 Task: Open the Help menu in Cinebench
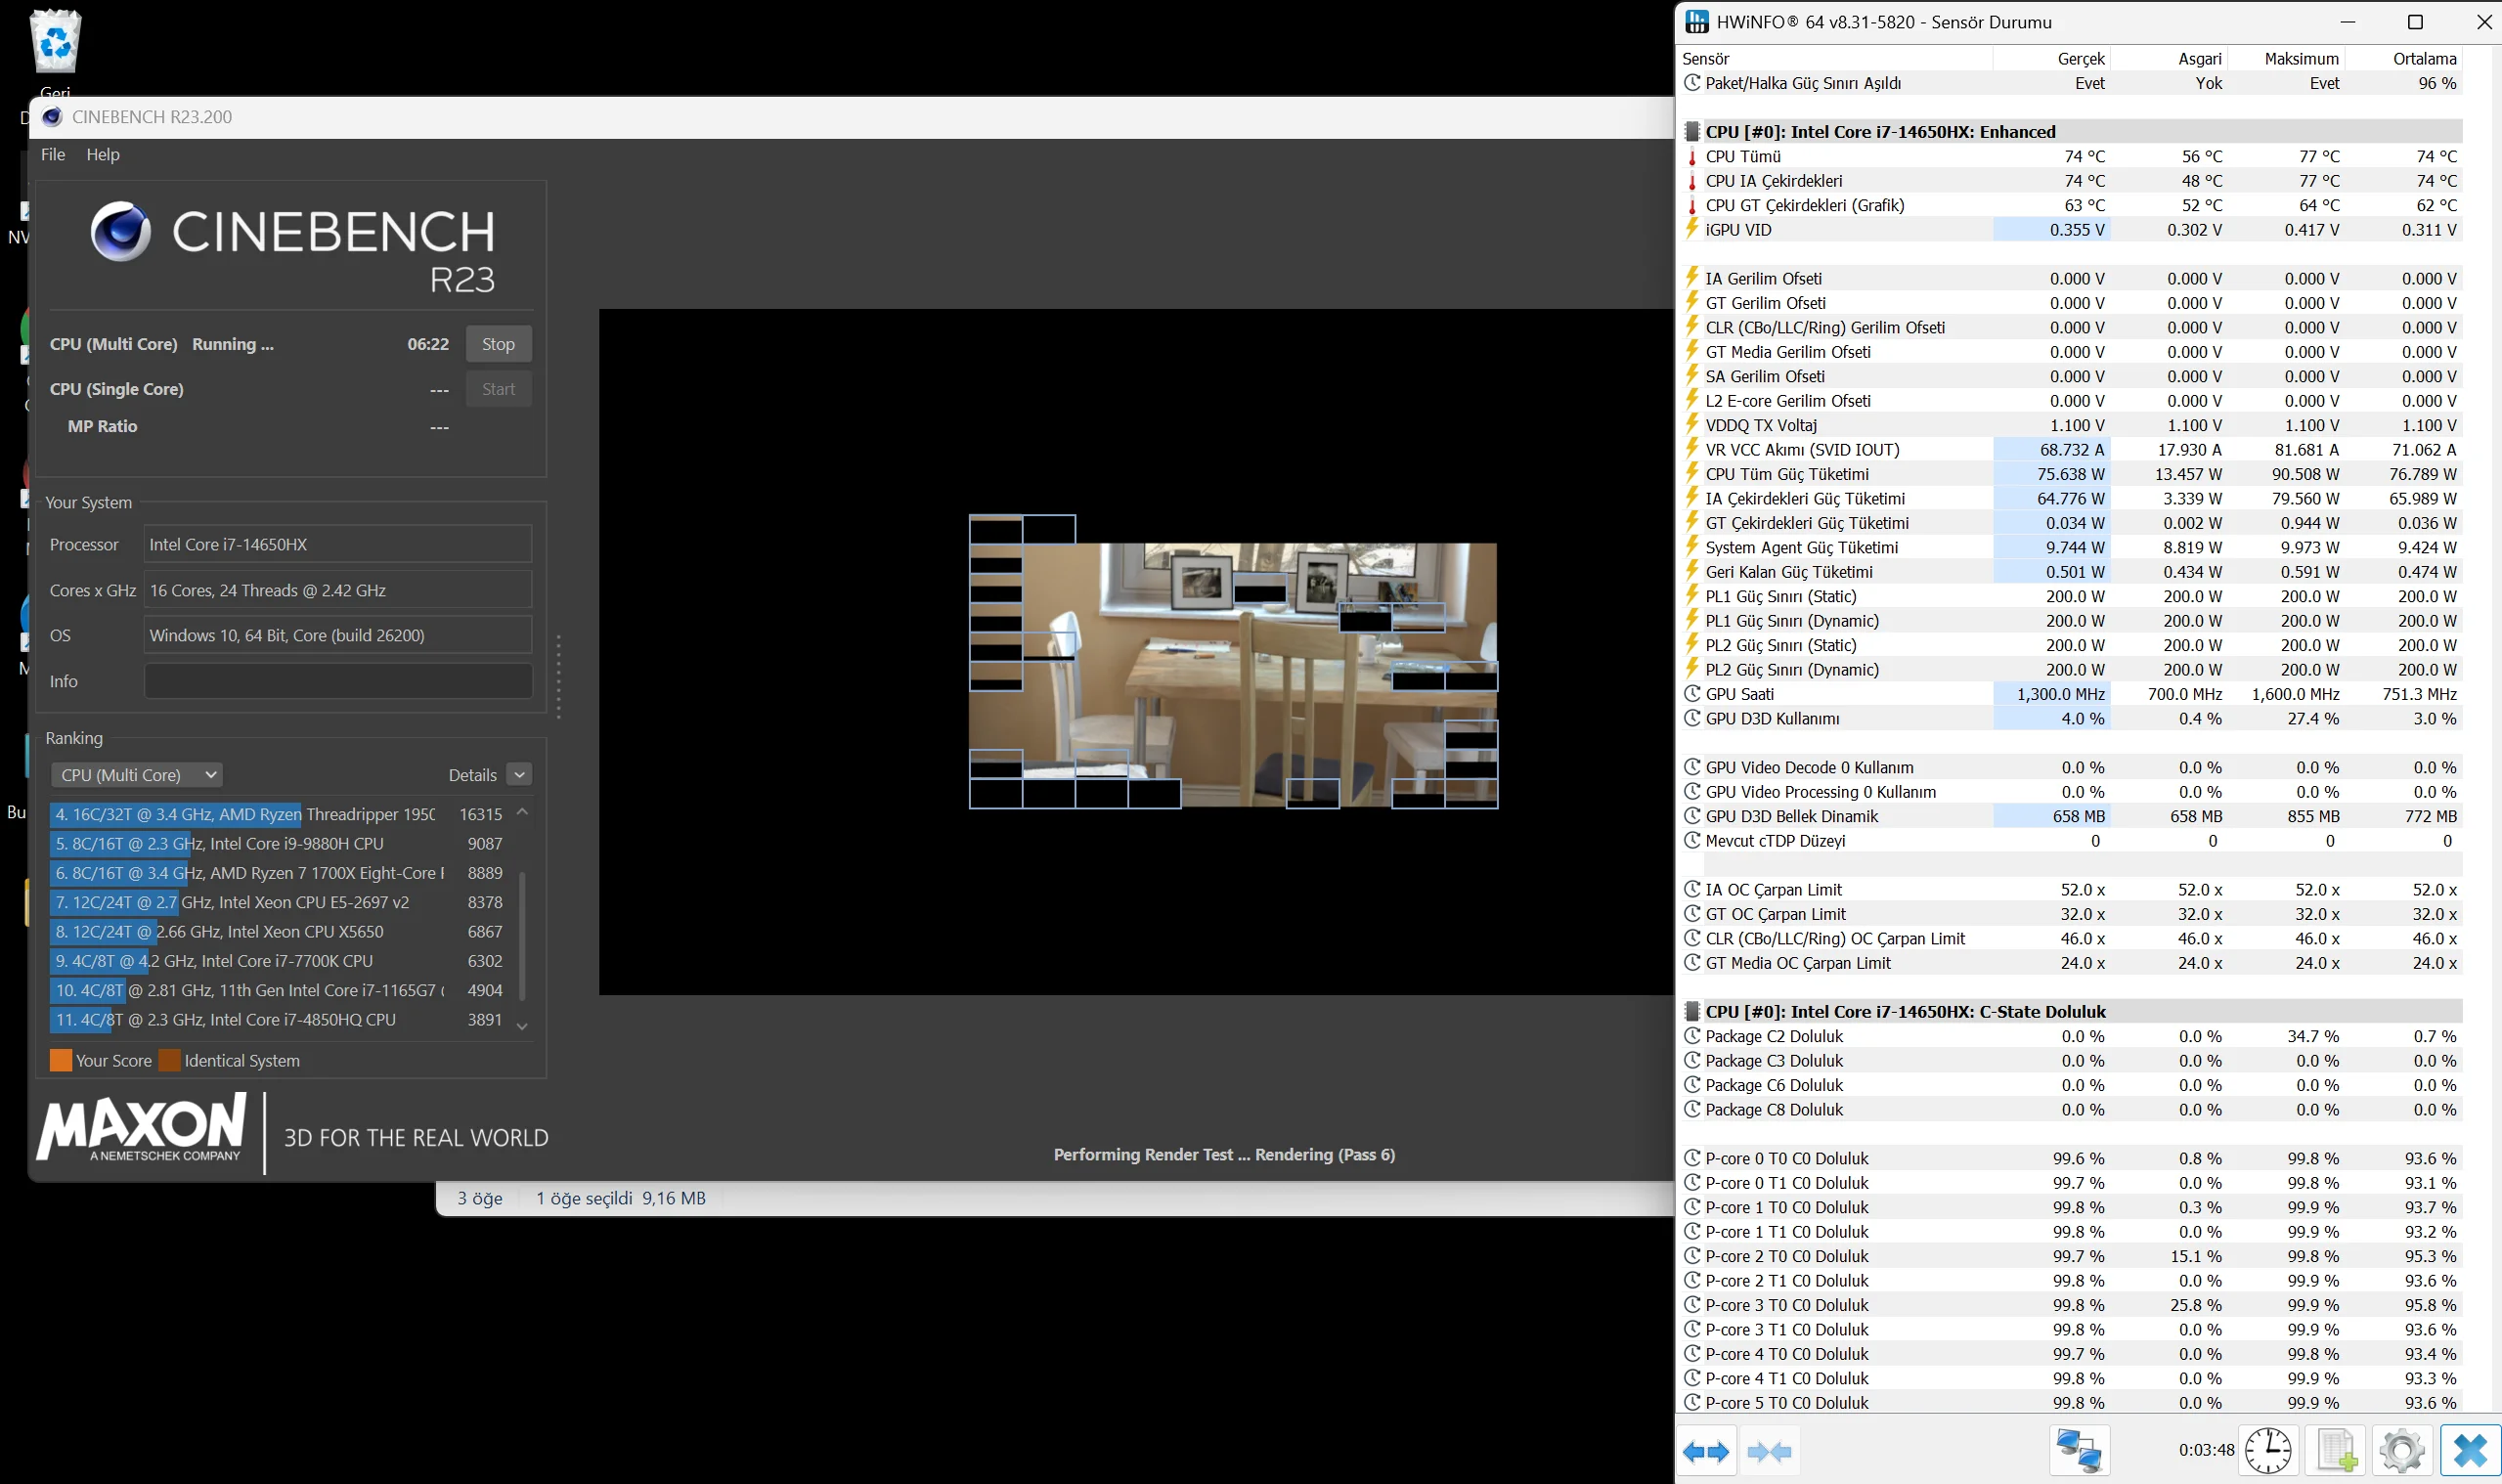[x=103, y=154]
